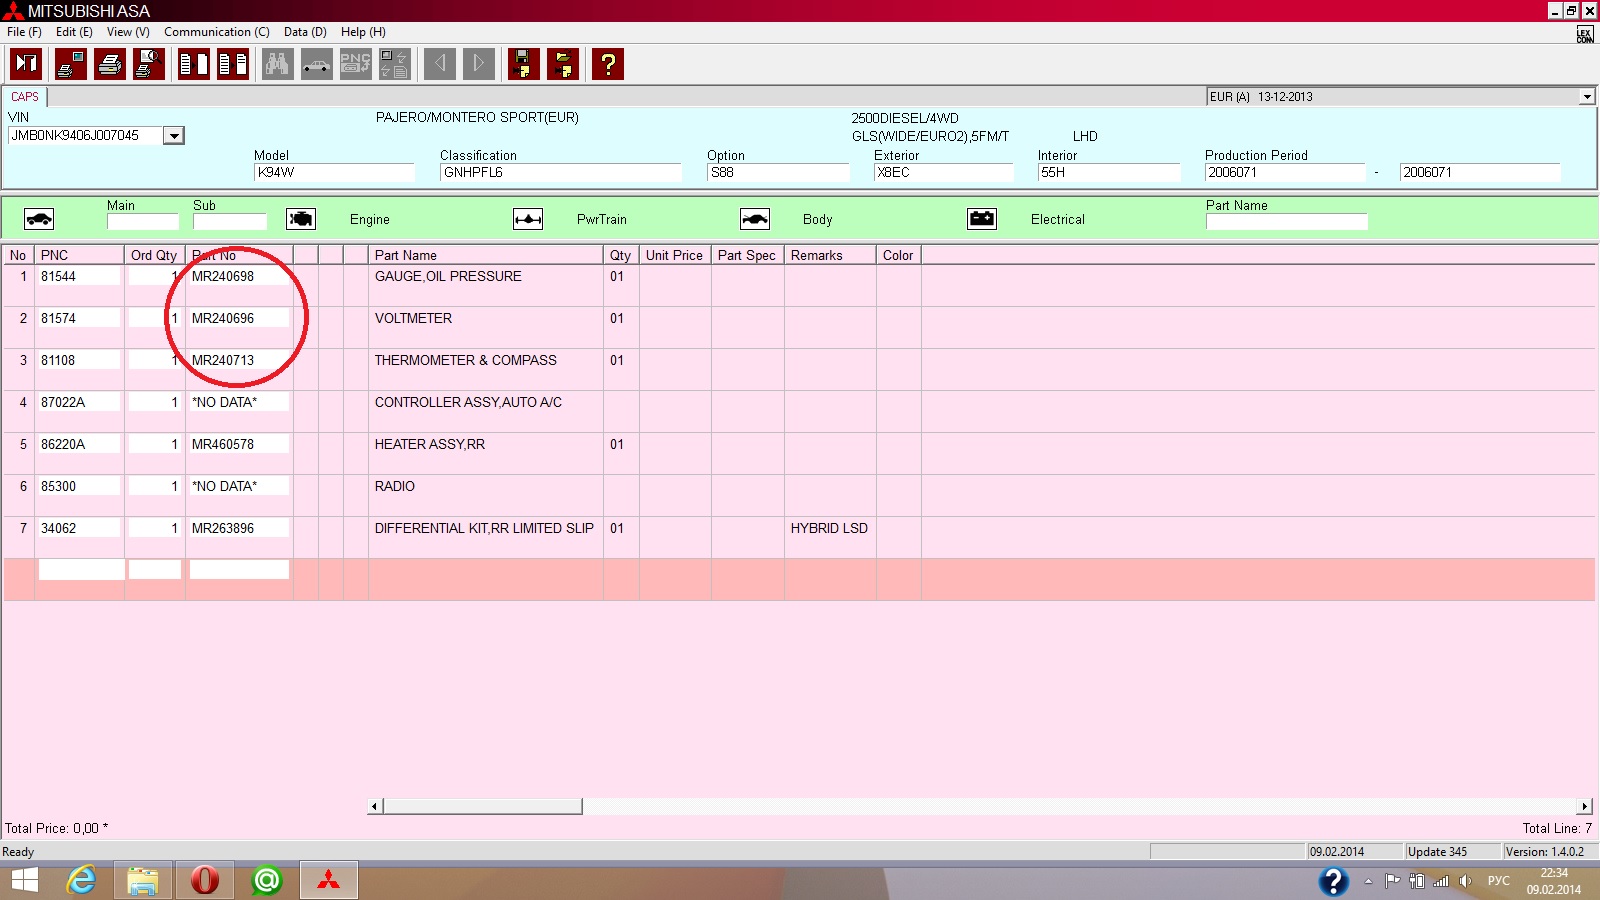Open the Communication menu
This screenshot has height=900, width=1600.
coord(216,32)
